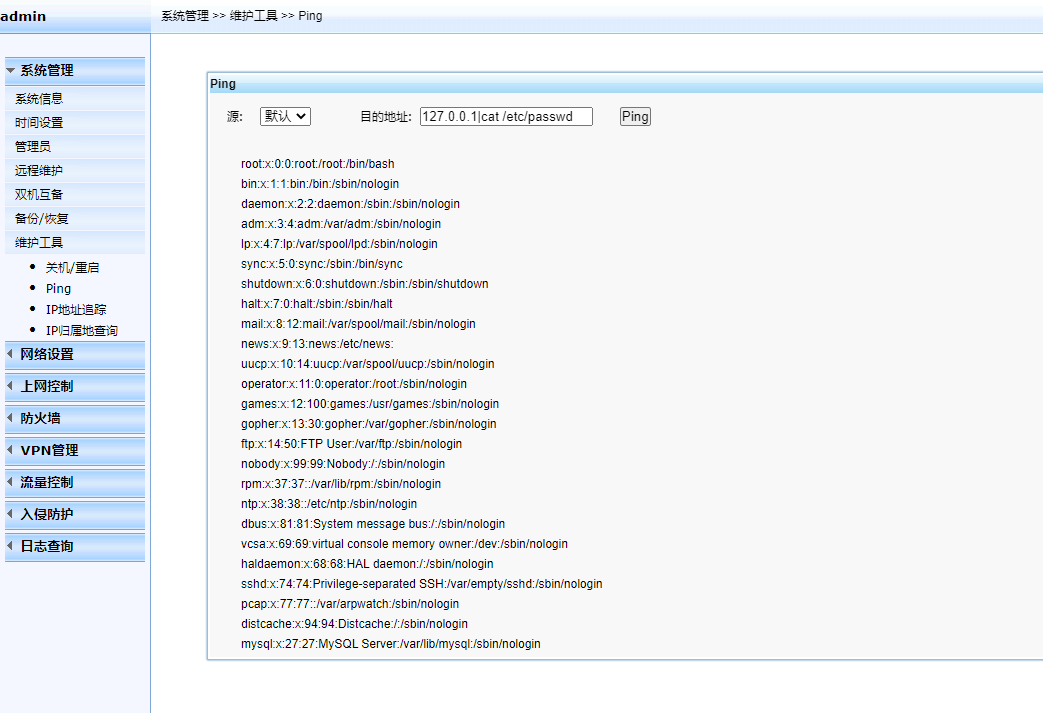Click the distcache:x:94:94 output line
Screen dimensions: 1043x713
[x=355, y=624]
